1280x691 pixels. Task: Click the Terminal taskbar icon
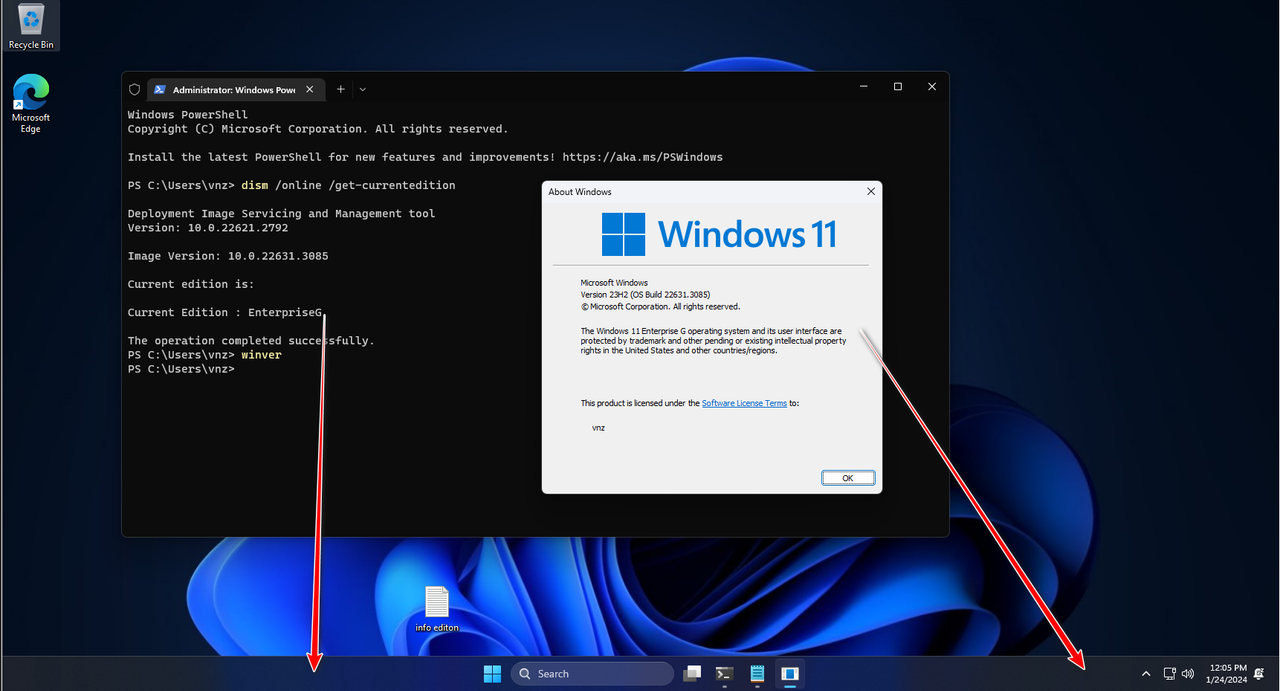click(x=725, y=674)
